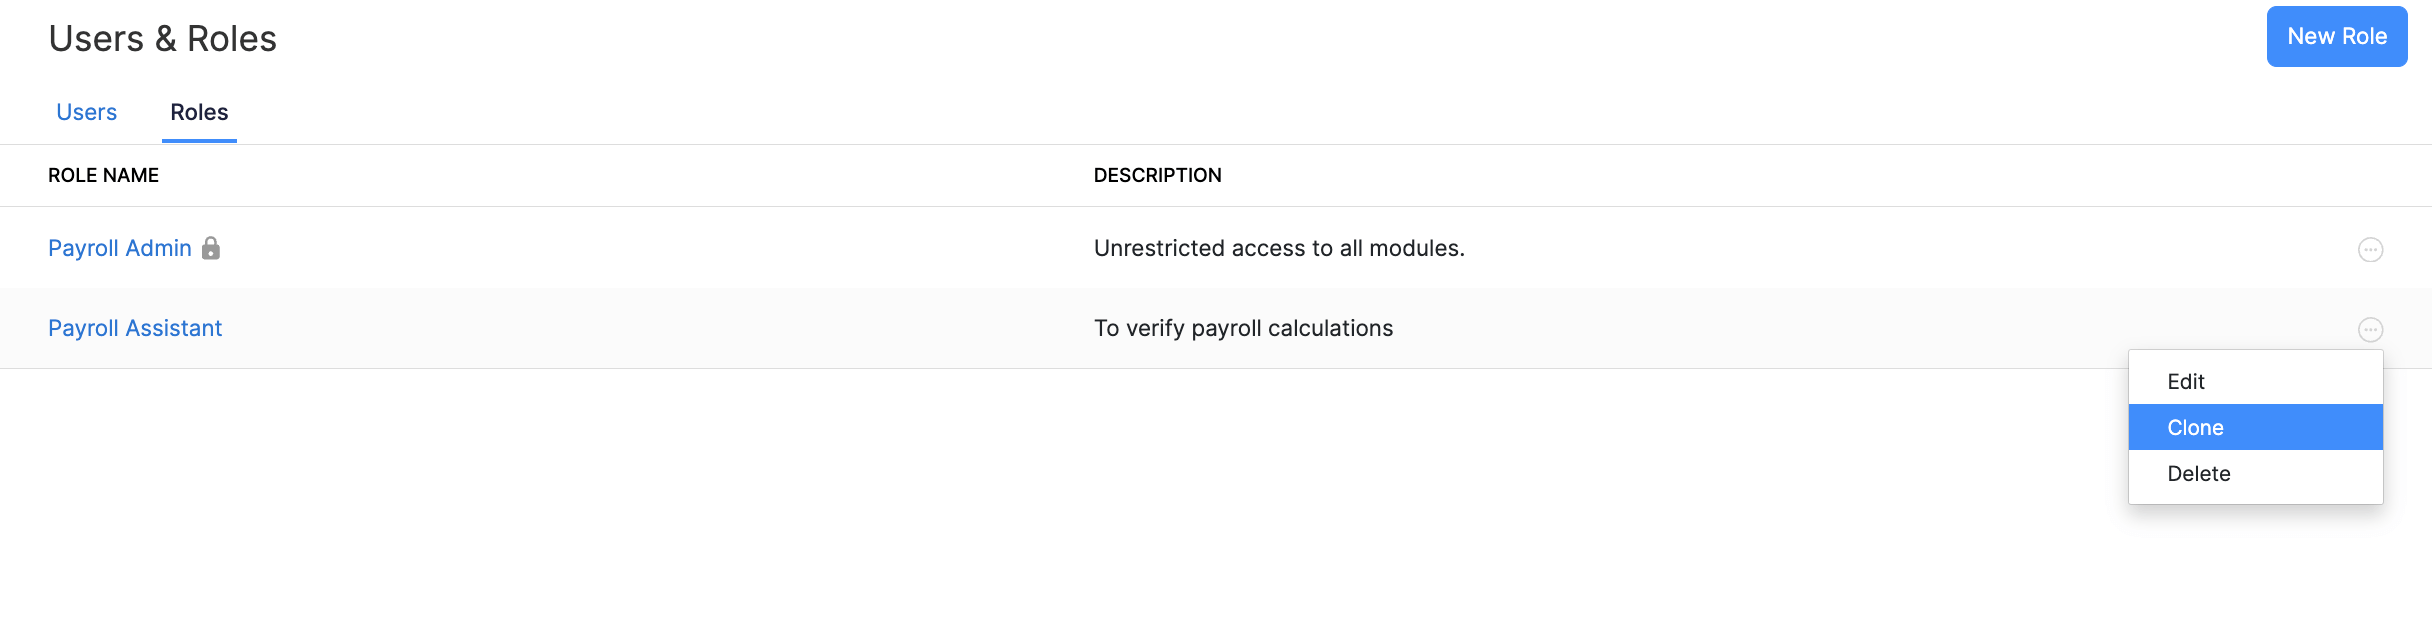Click the 'Unrestricted access to all modules' description
This screenshot has width=2432, height=620.
click(1279, 248)
